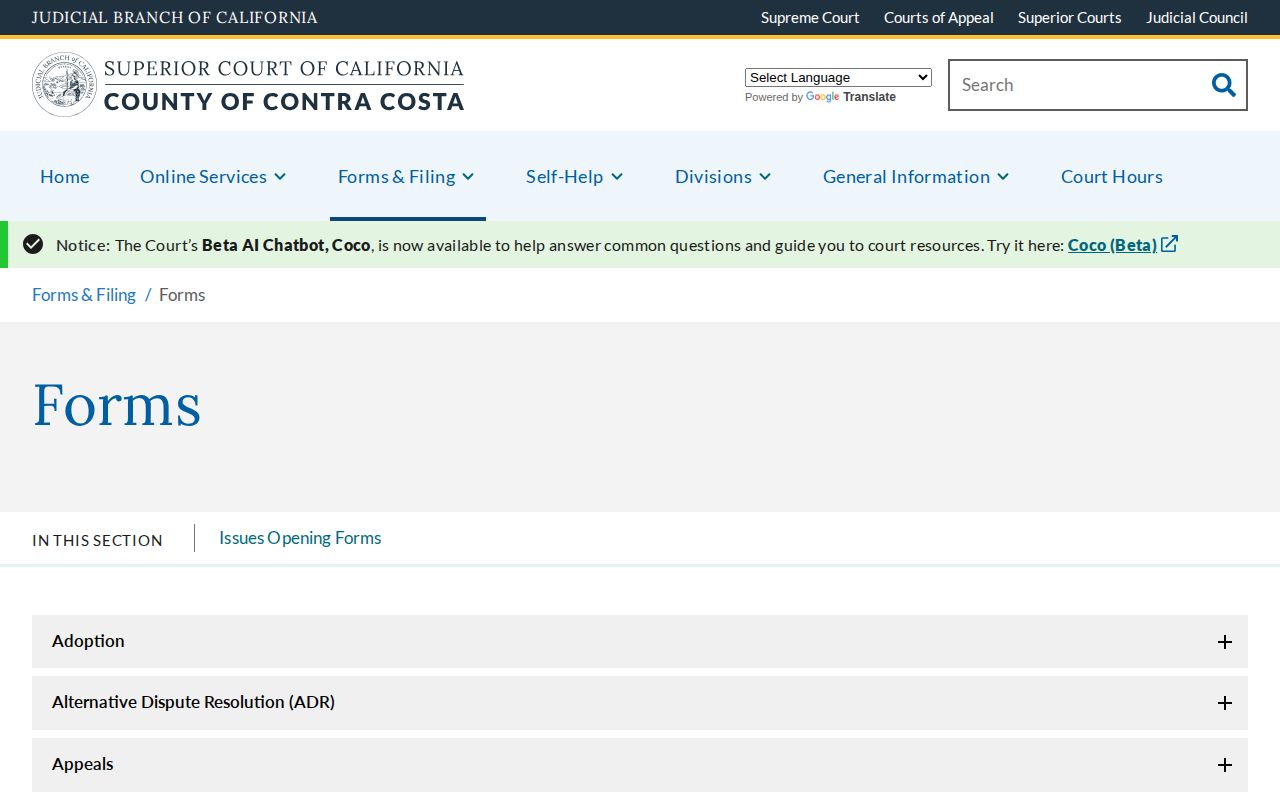Click the search magnifier icon
The width and height of the screenshot is (1280, 800).
pos(1223,85)
